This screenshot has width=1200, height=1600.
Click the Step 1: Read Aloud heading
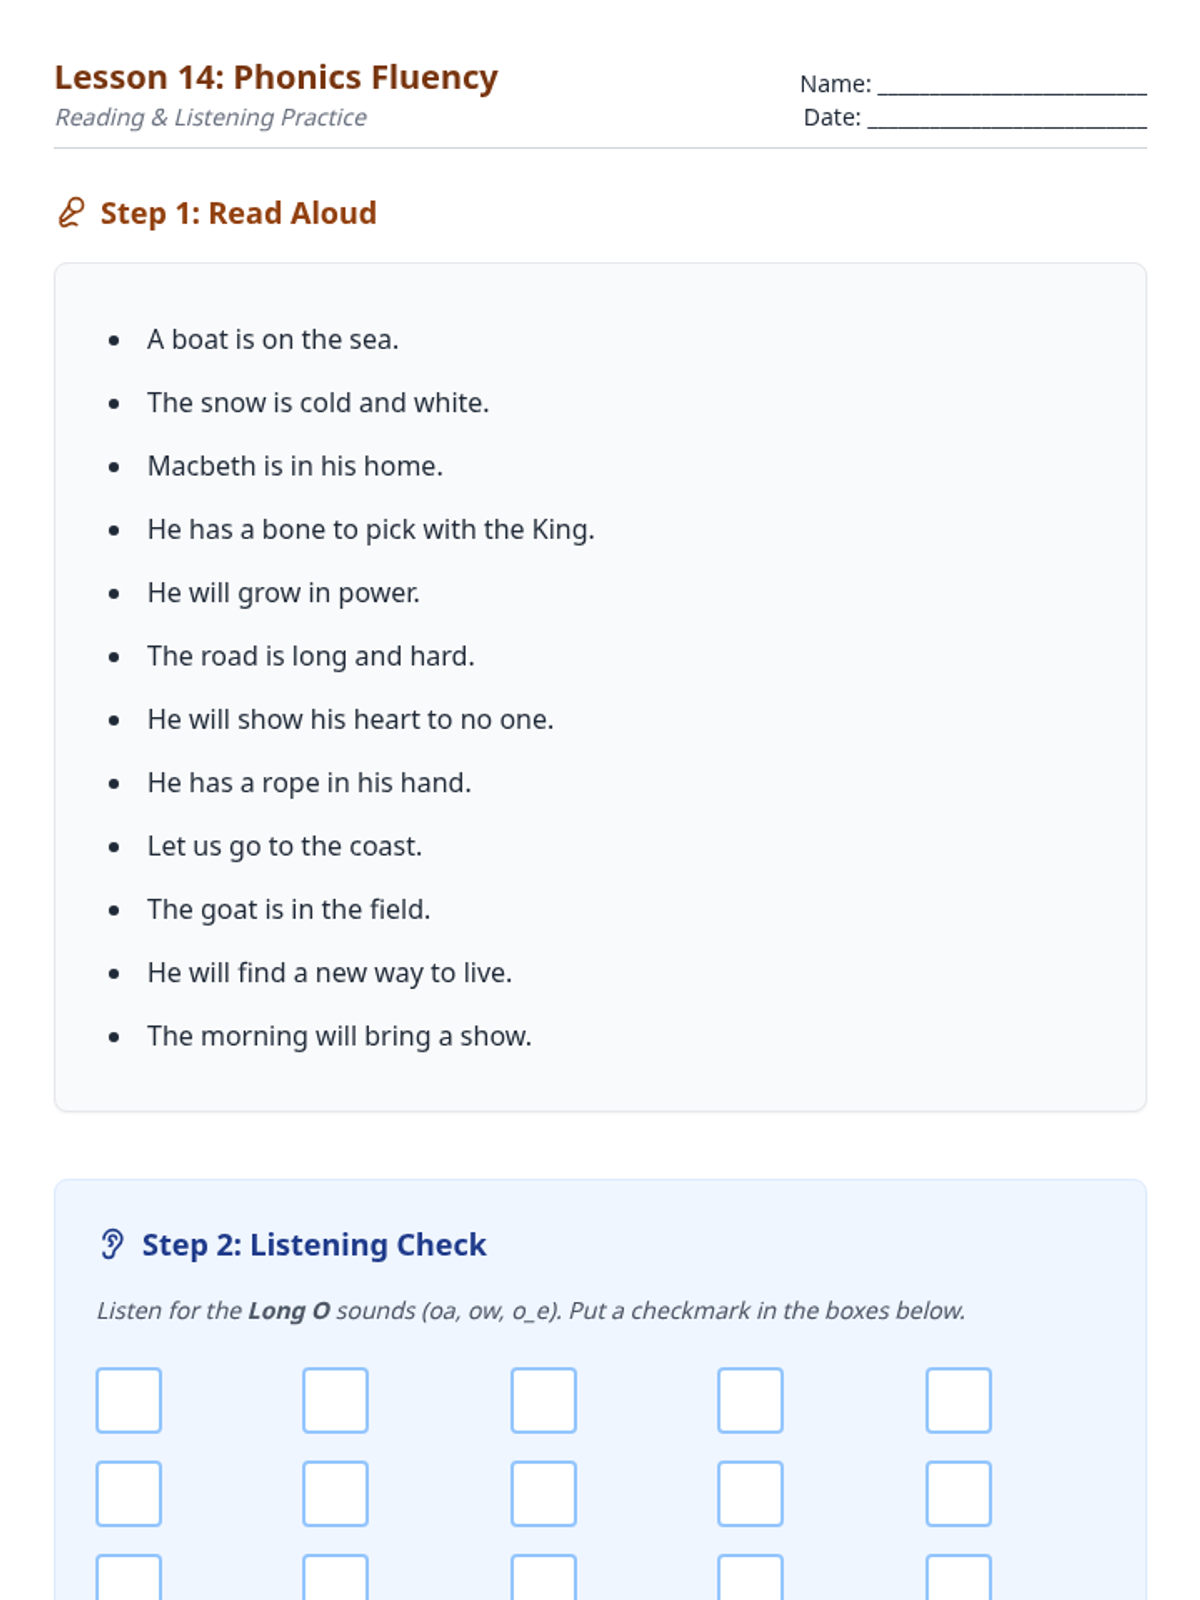point(238,213)
